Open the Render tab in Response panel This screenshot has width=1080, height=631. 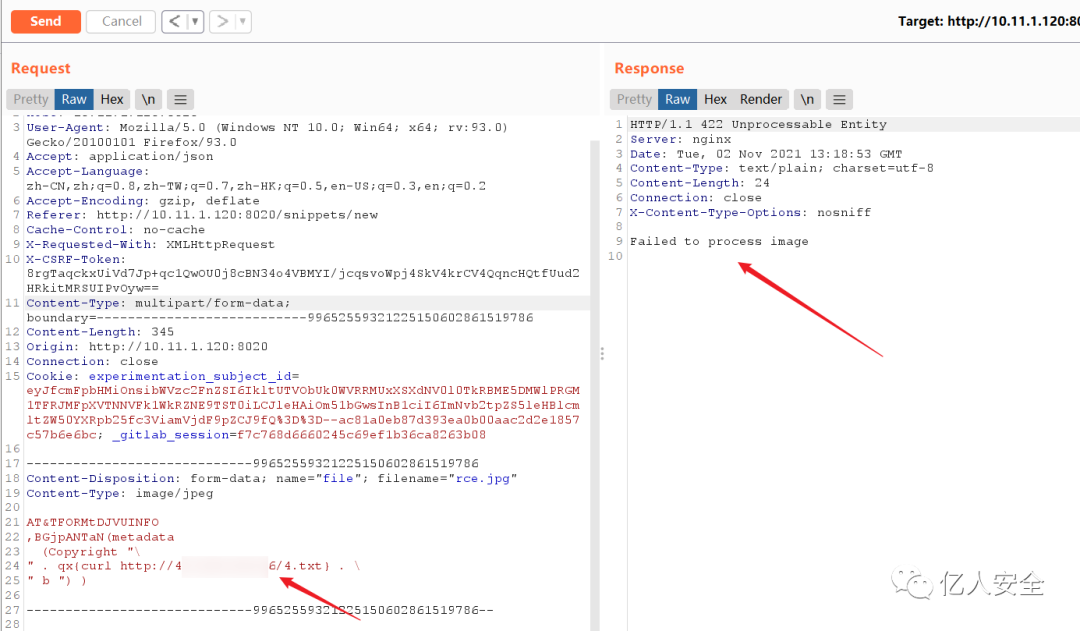pyautogui.click(x=760, y=99)
